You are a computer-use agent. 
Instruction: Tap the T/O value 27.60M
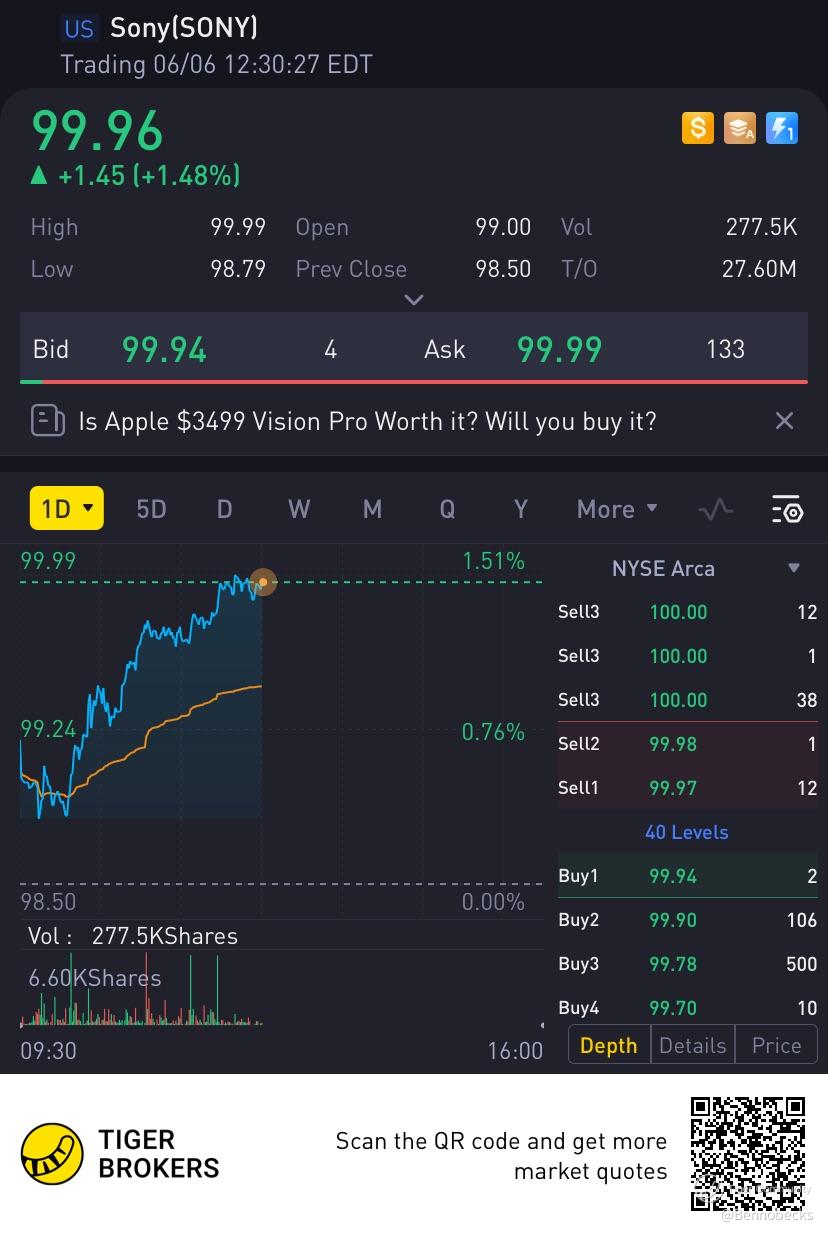point(759,269)
